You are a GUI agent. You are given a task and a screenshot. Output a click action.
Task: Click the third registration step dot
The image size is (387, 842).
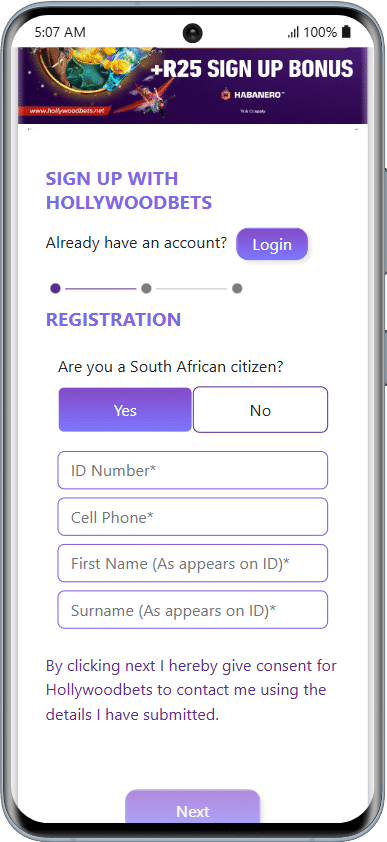pos(237,289)
